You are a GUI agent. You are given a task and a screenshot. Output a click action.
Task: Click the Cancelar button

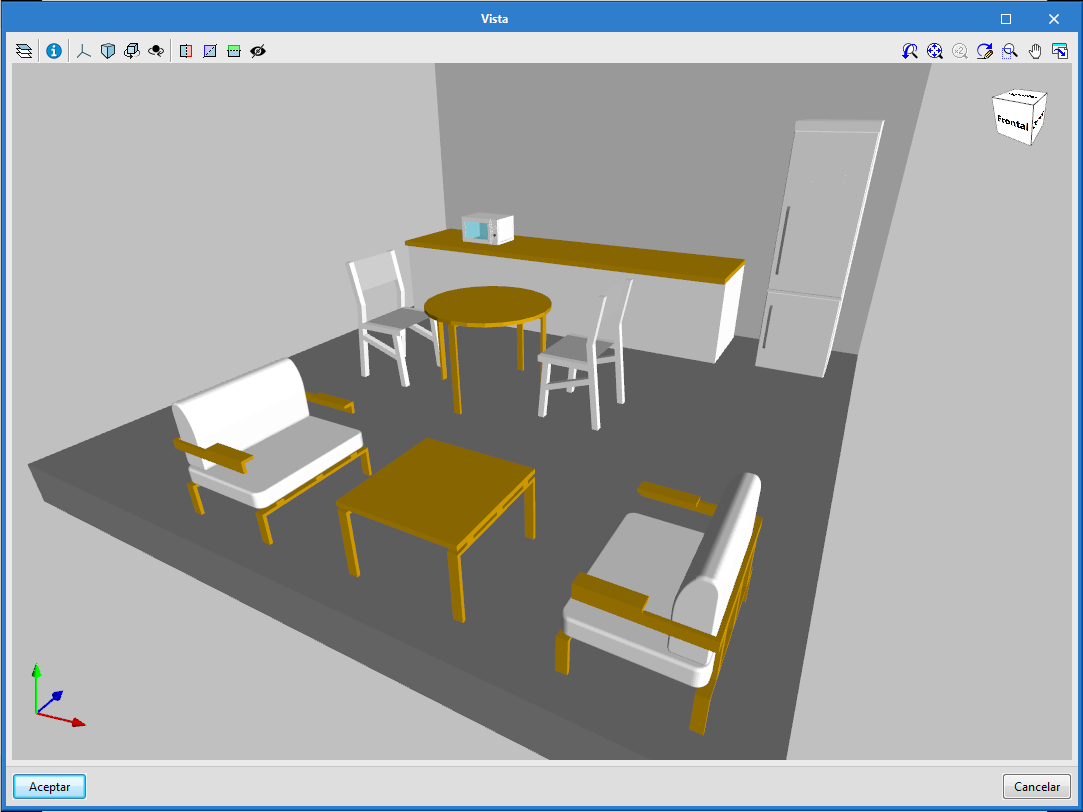point(1037,786)
